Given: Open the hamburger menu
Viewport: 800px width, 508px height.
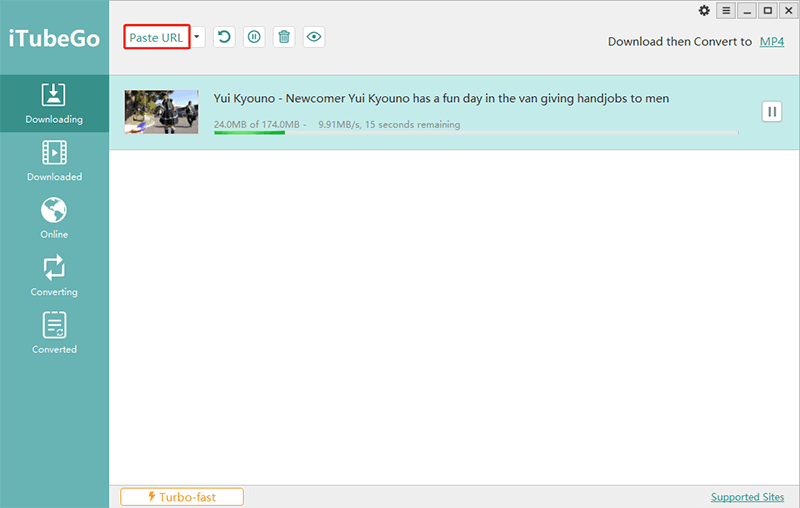Looking at the screenshot, I should (726, 11).
